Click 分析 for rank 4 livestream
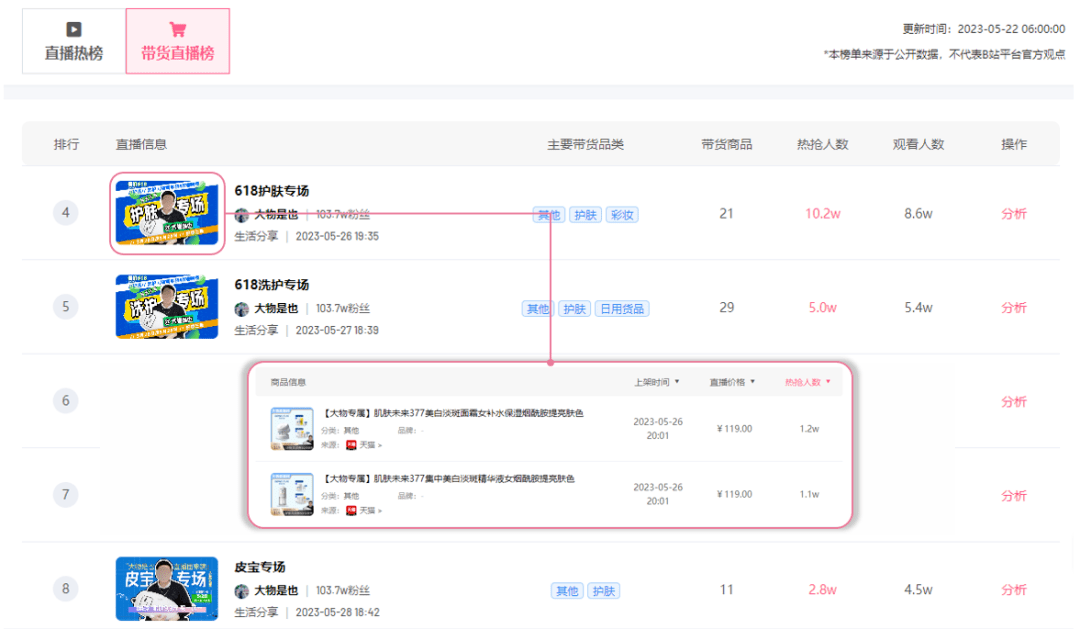Screen dimensions: 1080x629 tap(1013, 214)
